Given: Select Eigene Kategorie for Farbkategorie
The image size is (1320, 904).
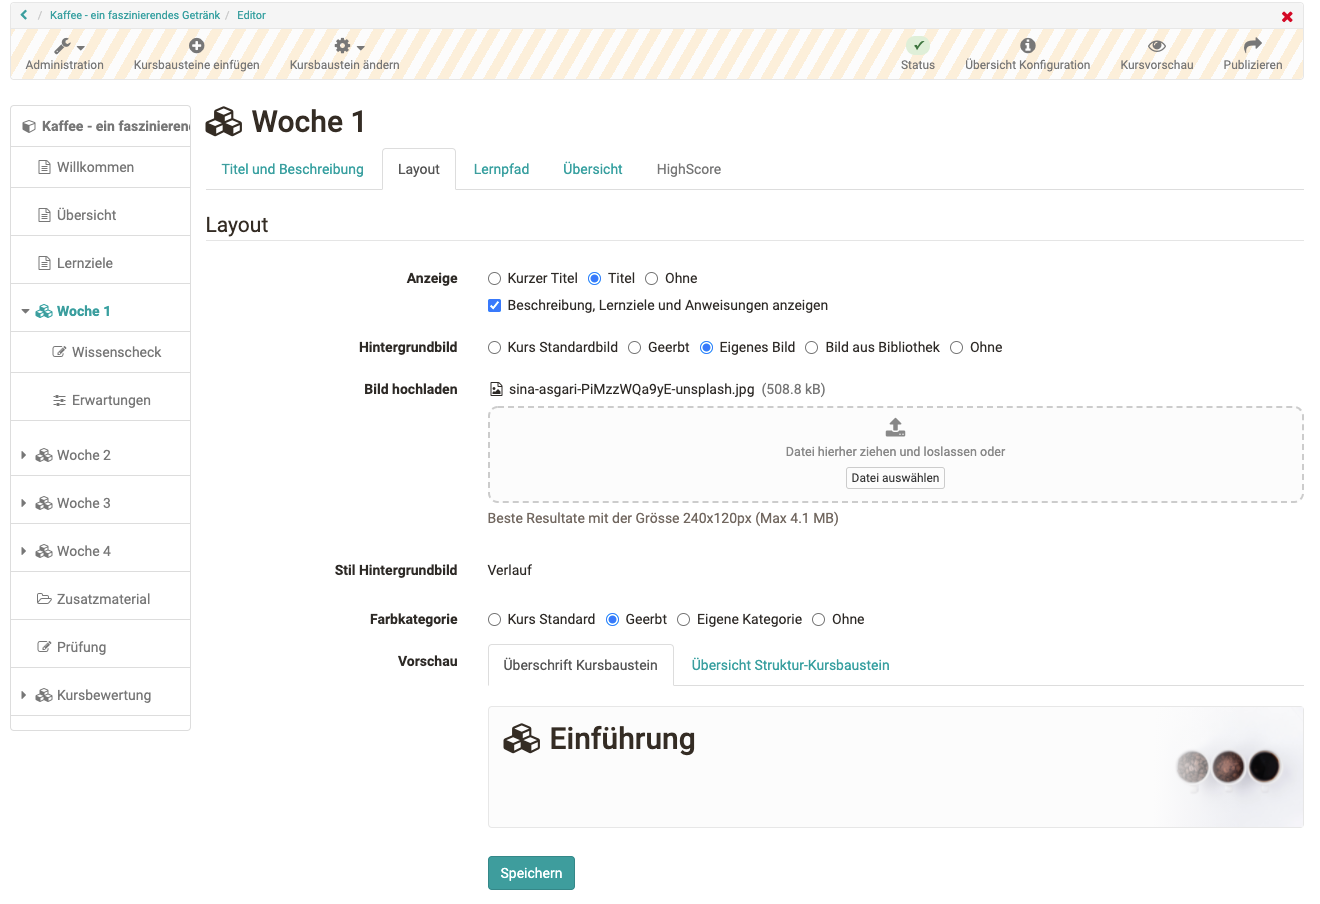Looking at the screenshot, I should [684, 620].
